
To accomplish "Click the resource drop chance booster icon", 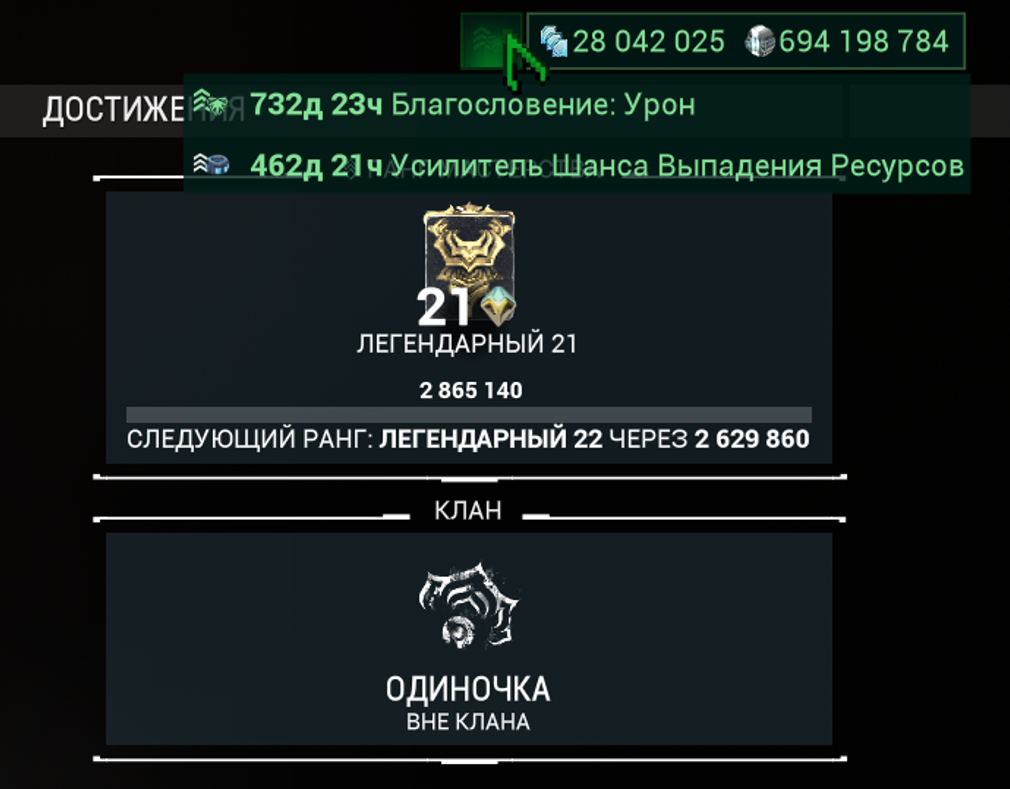I will [x=211, y=164].
